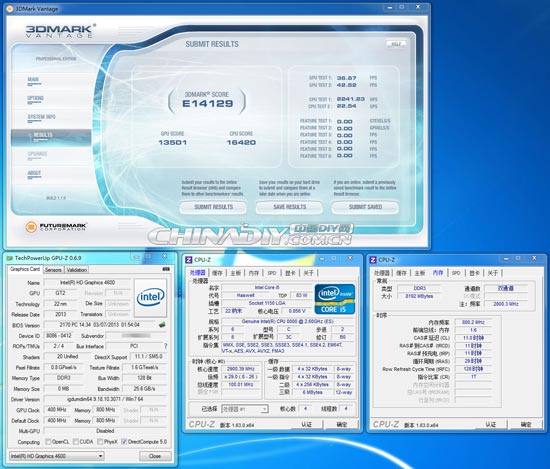Open the 显卡 tab in the processor CPU-Z window

tap(290, 273)
